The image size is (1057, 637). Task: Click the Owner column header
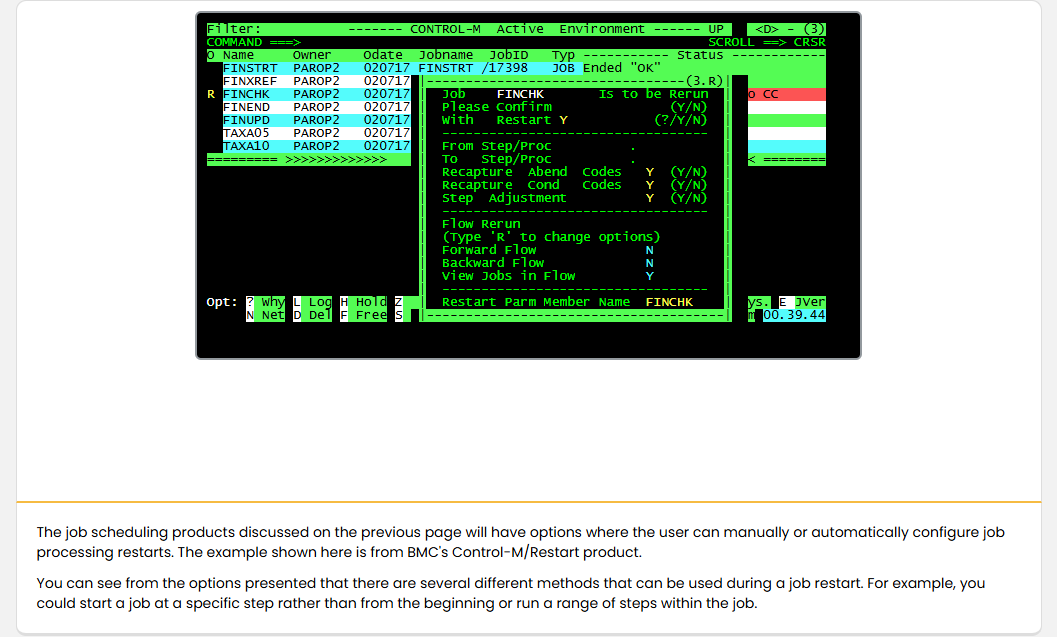click(x=311, y=55)
